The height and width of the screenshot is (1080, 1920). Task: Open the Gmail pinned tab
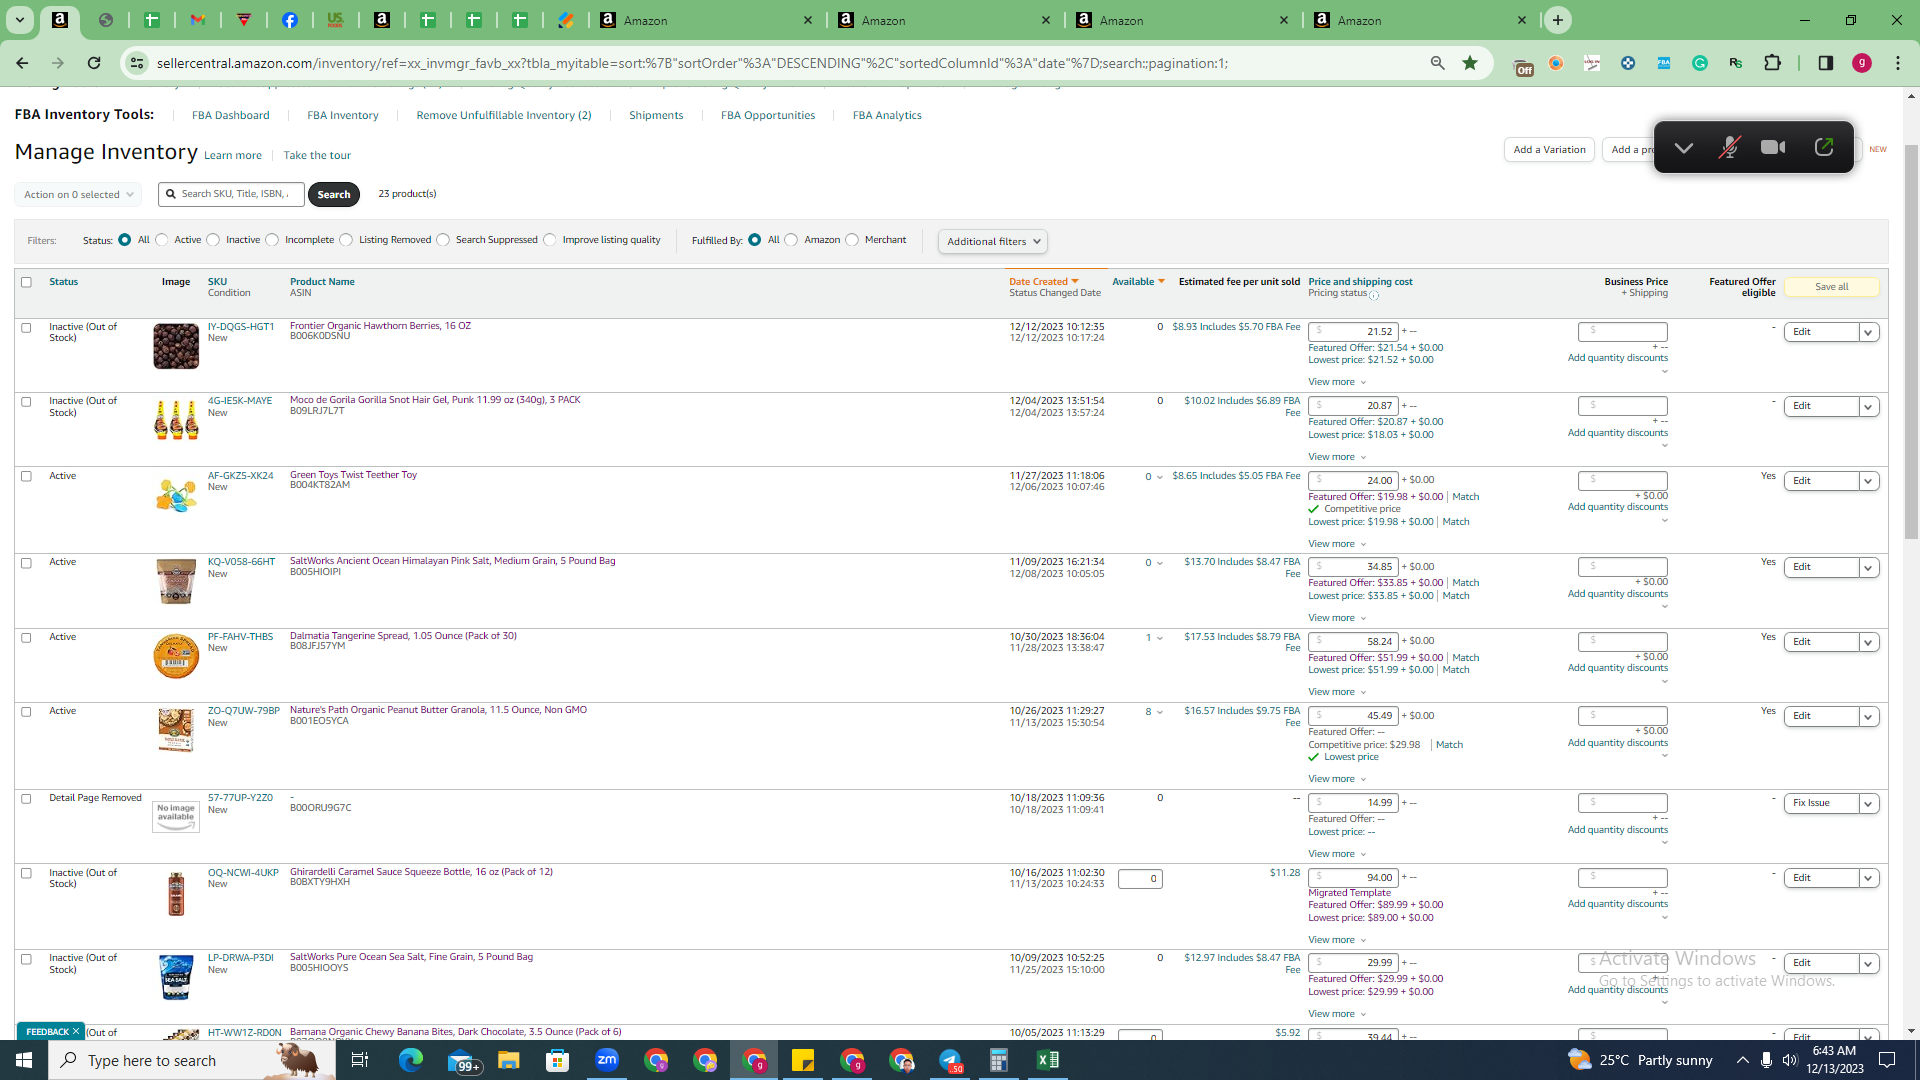pos(197,20)
